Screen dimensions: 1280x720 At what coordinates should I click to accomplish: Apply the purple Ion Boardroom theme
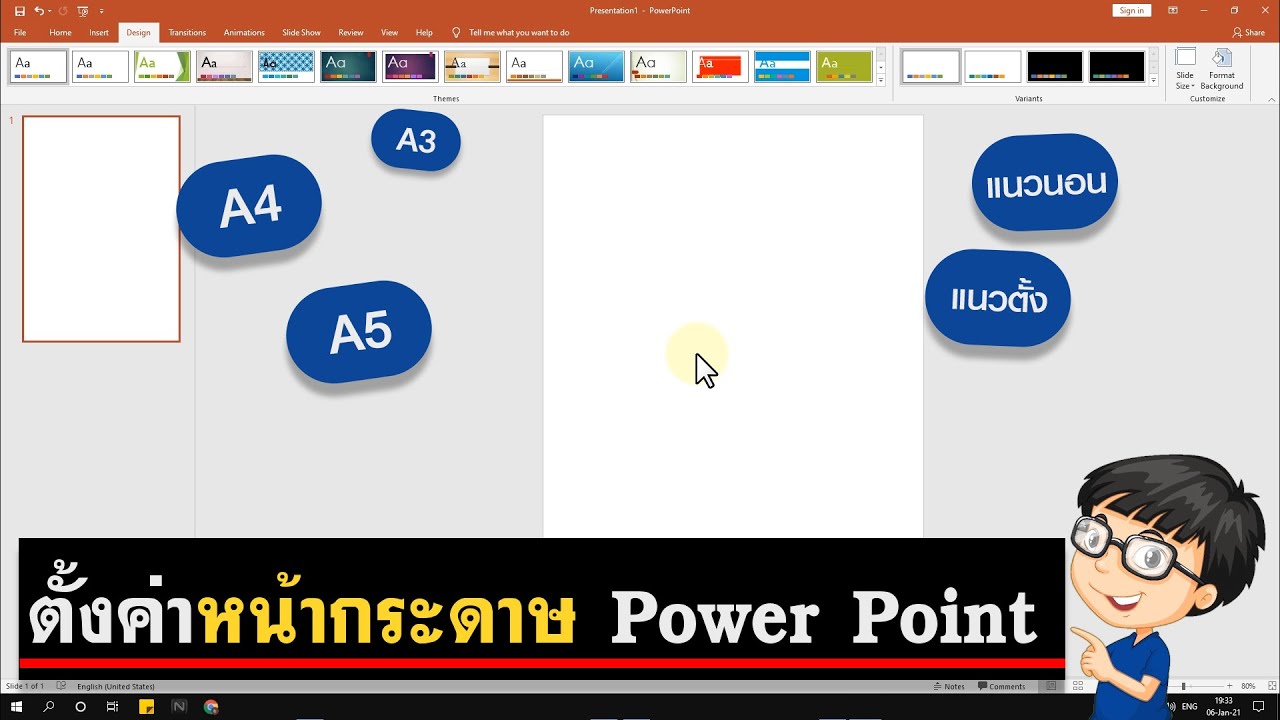pyautogui.click(x=410, y=66)
